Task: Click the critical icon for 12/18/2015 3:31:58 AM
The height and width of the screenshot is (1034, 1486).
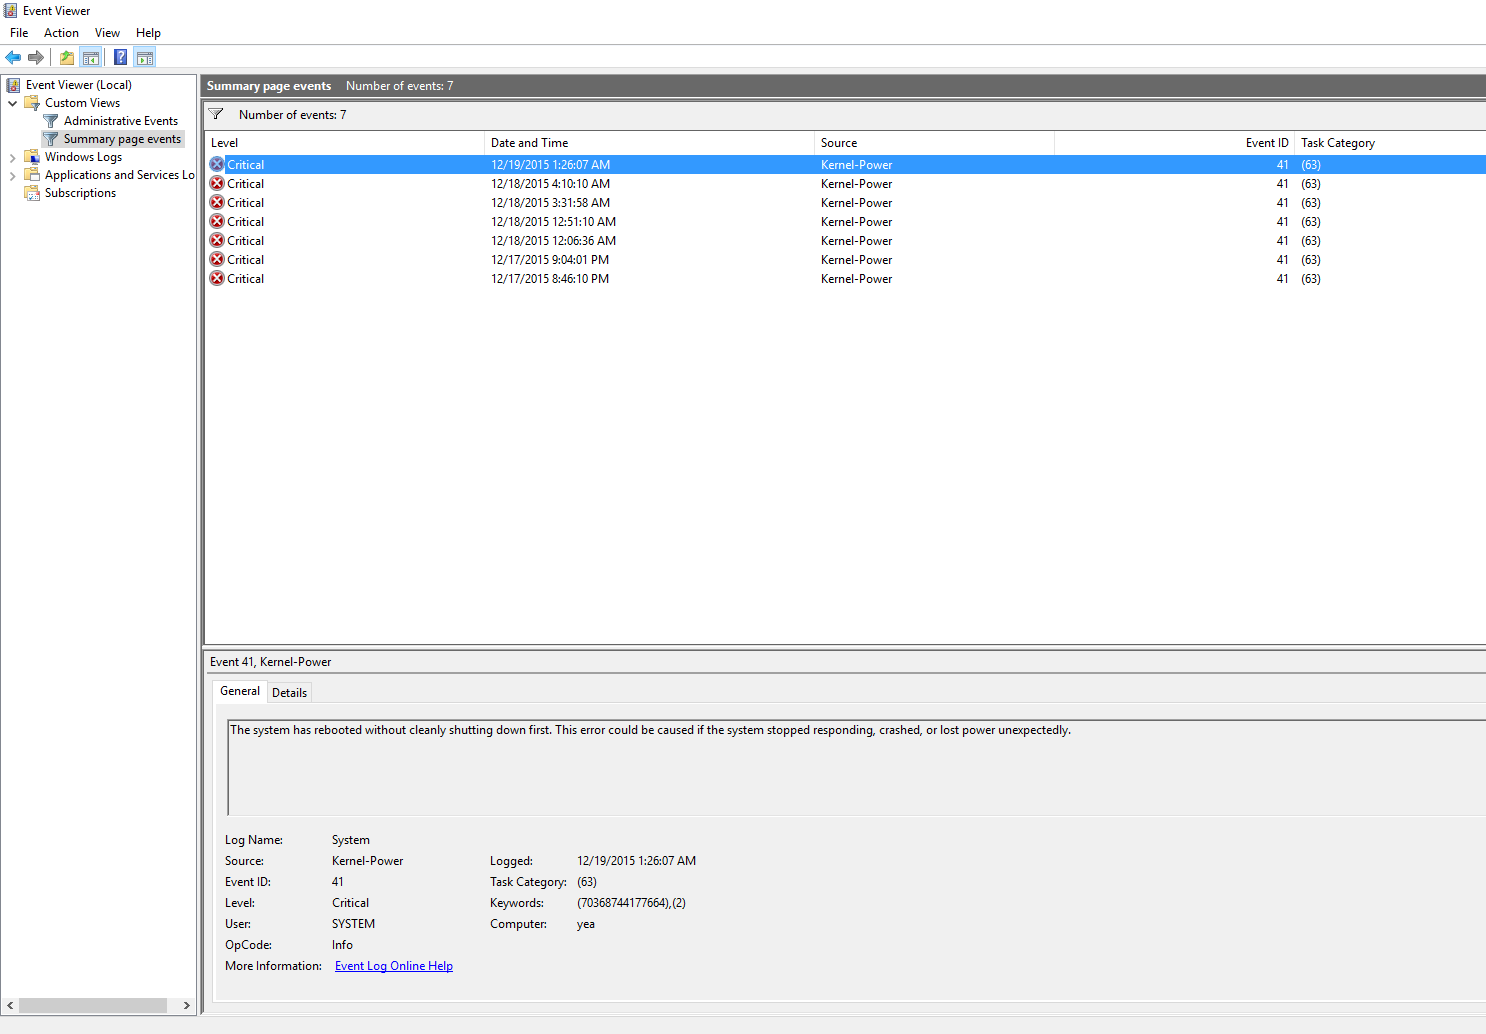Action: tap(217, 202)
